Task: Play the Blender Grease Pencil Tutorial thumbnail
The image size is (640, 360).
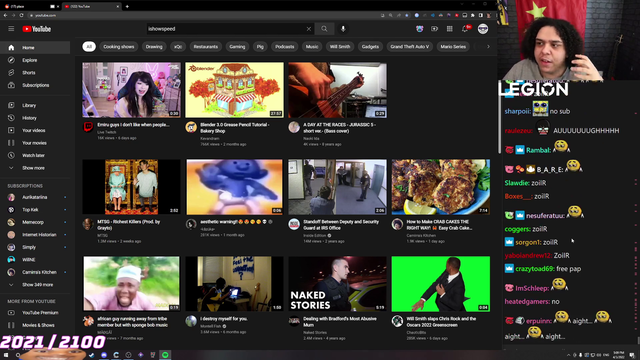Action: (x=234, y=90)
